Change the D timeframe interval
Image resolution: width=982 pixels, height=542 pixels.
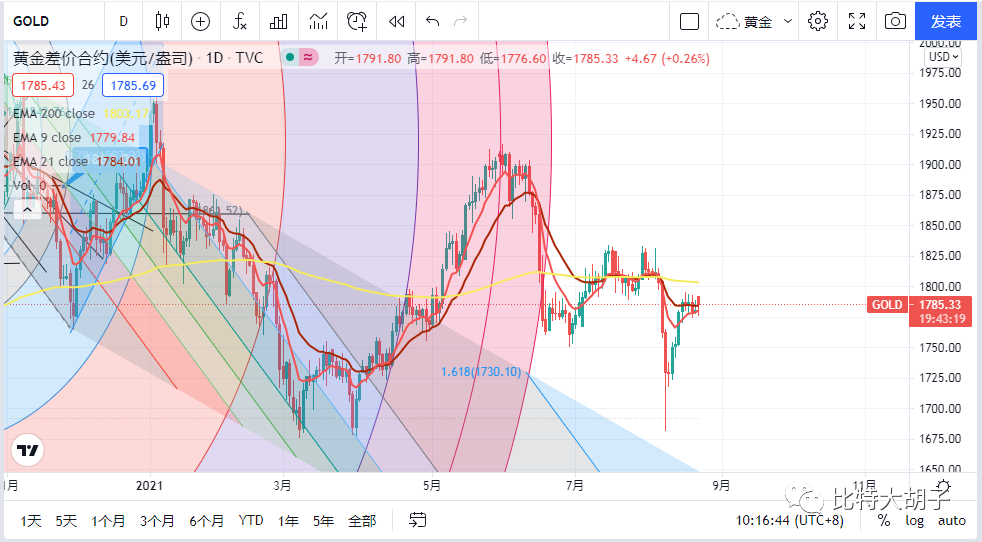tap(123, 21)
